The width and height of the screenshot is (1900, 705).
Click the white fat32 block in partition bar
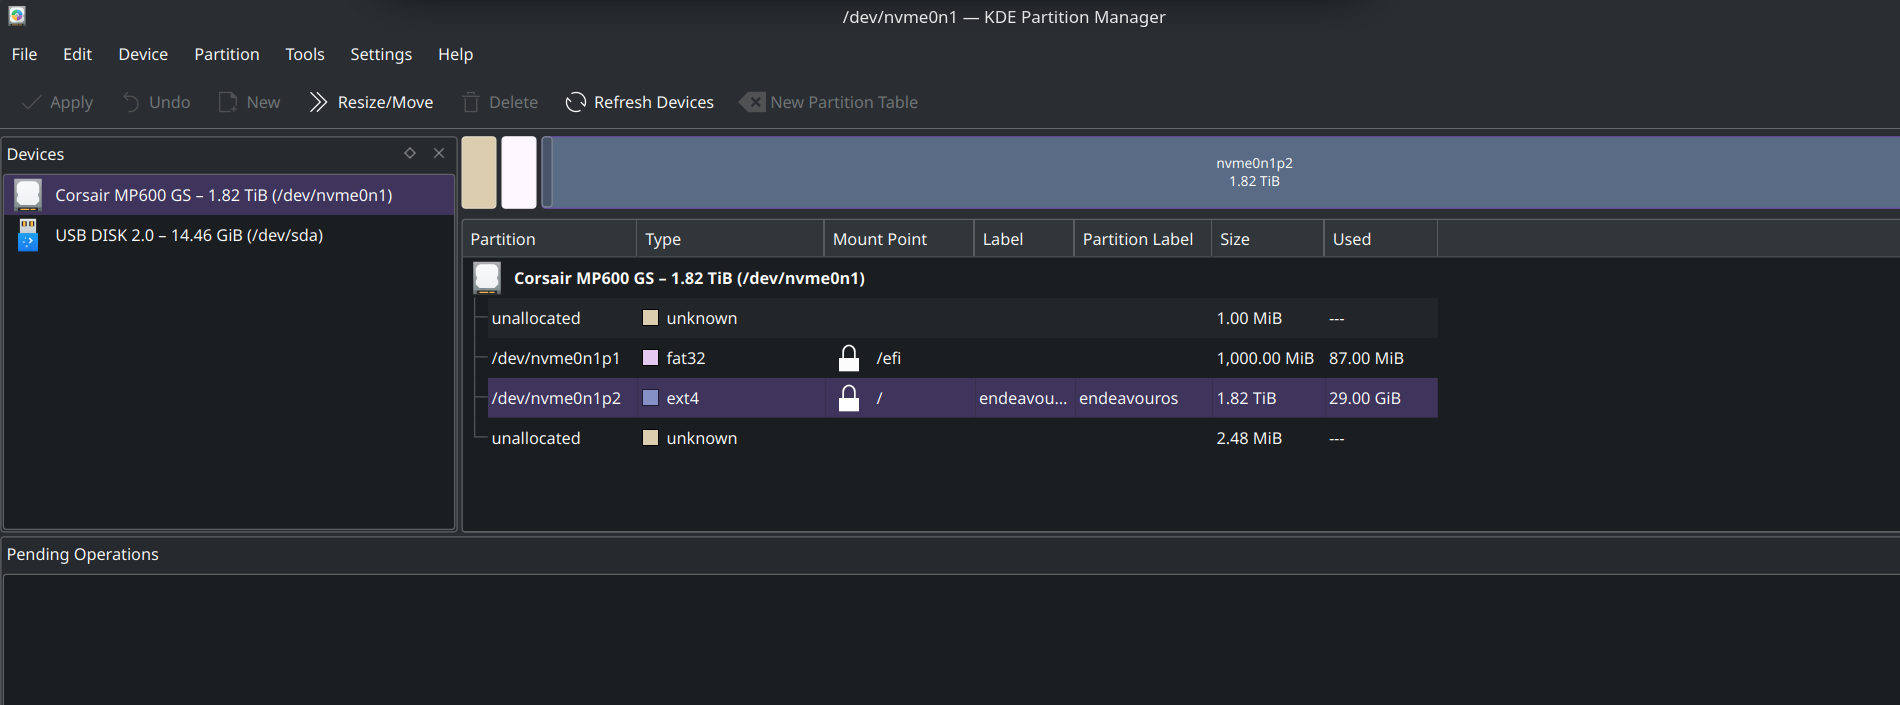point(519,172)
